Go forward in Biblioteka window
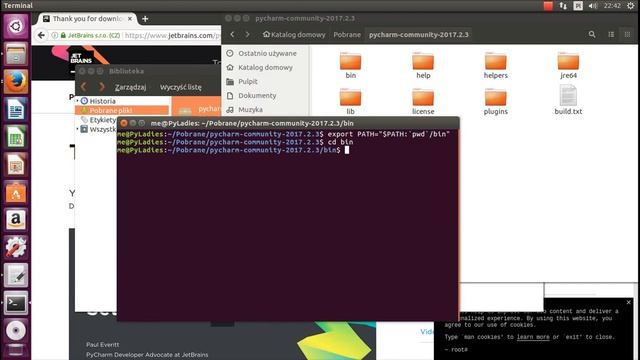Screen dimensions: 640x360 coord(102,87)
